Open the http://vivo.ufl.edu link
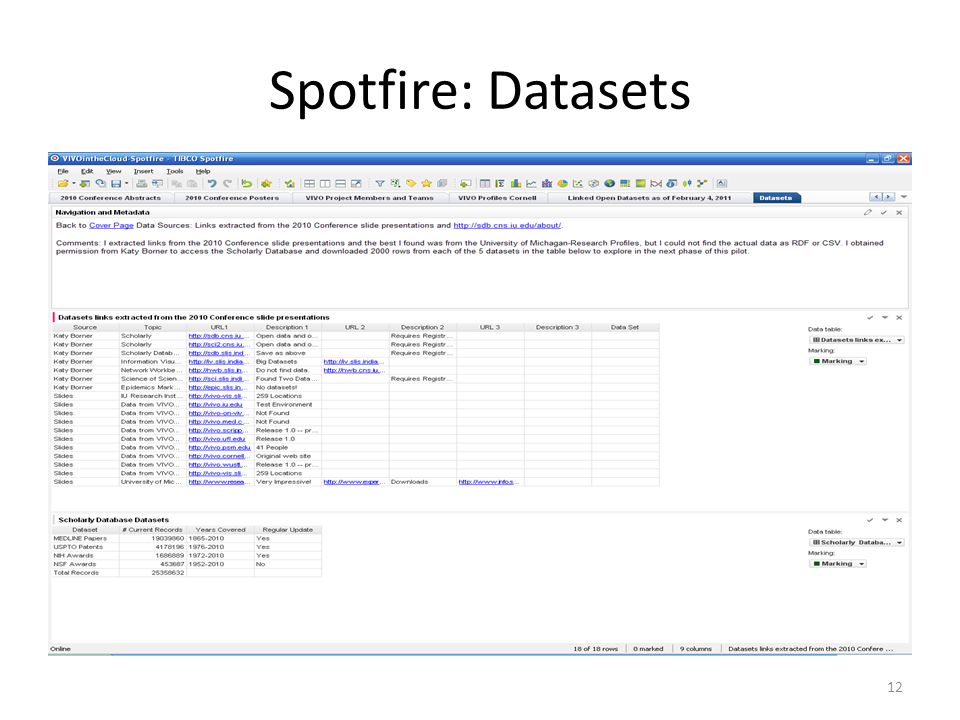Viewport: 960px width, 720px height. pos(217,439)
